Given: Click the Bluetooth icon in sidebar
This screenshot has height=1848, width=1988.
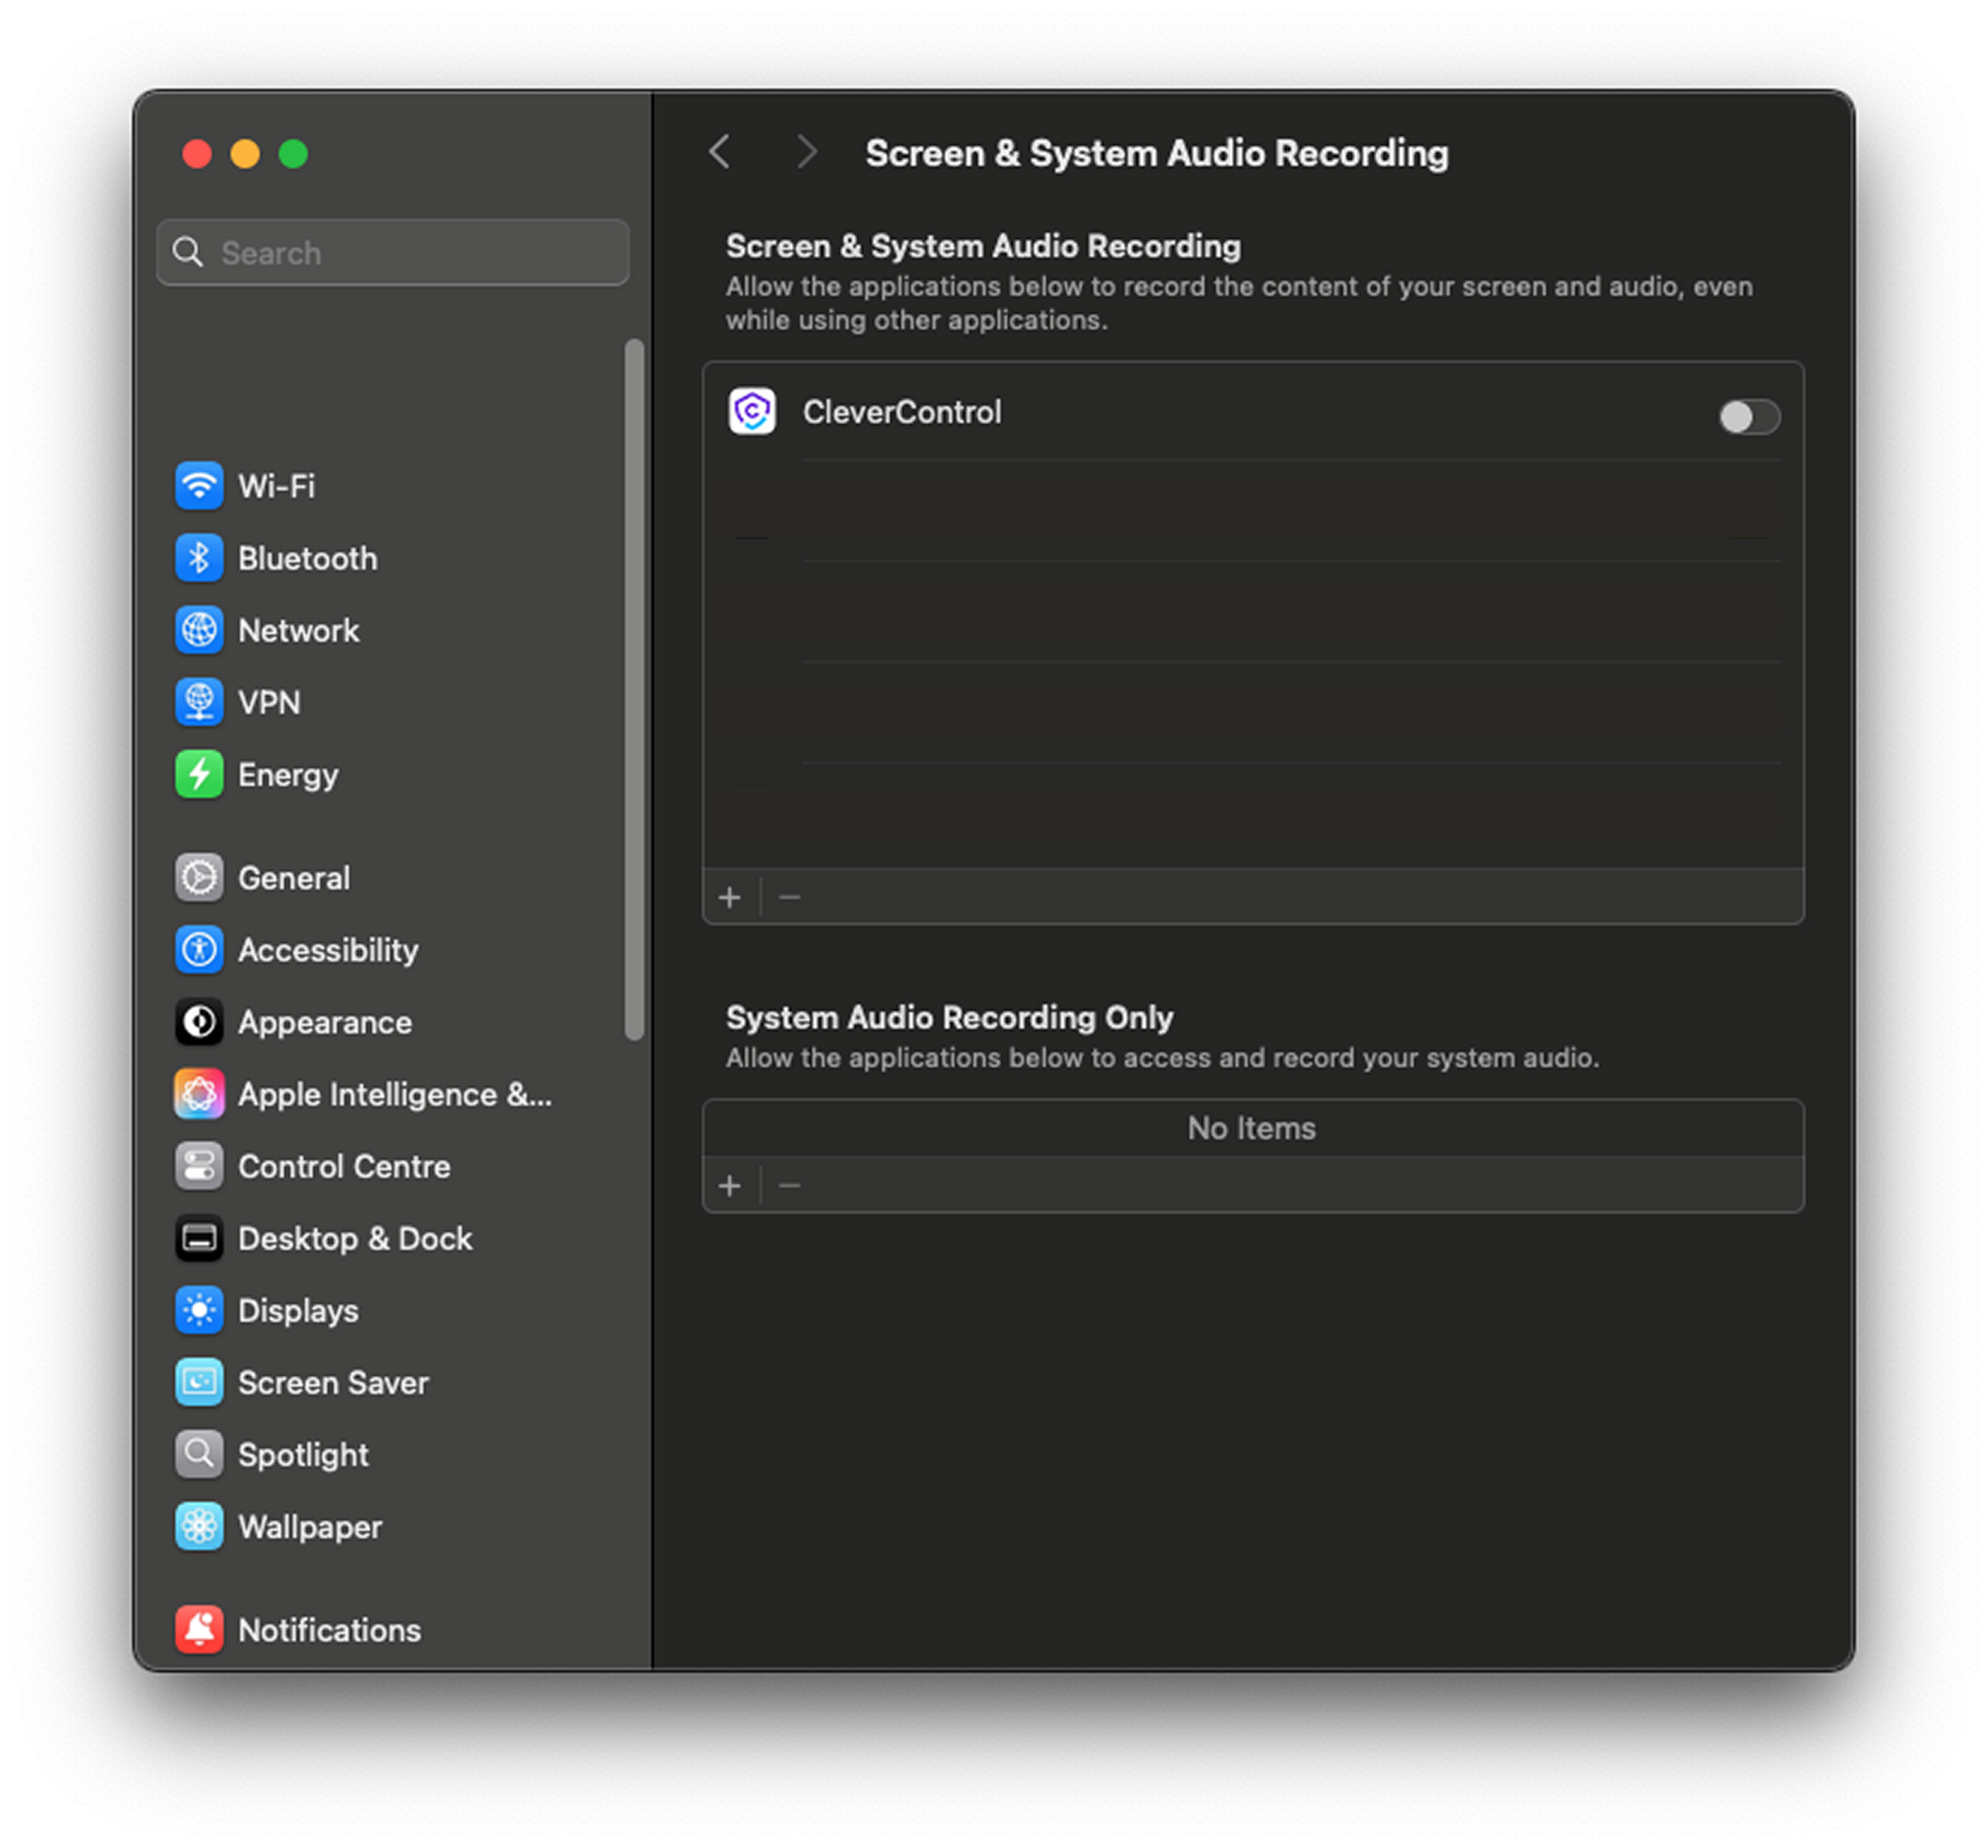Looking at the screenshot, I should [x=199, y=558].
